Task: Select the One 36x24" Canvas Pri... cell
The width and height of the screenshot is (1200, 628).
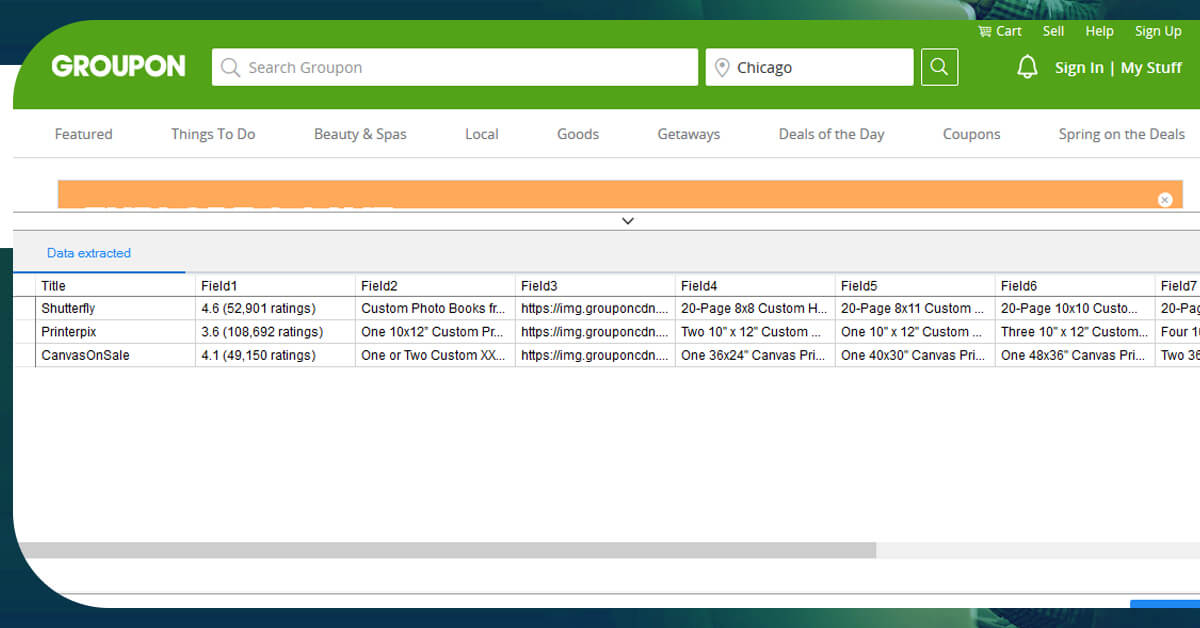Action: (755, 355)
